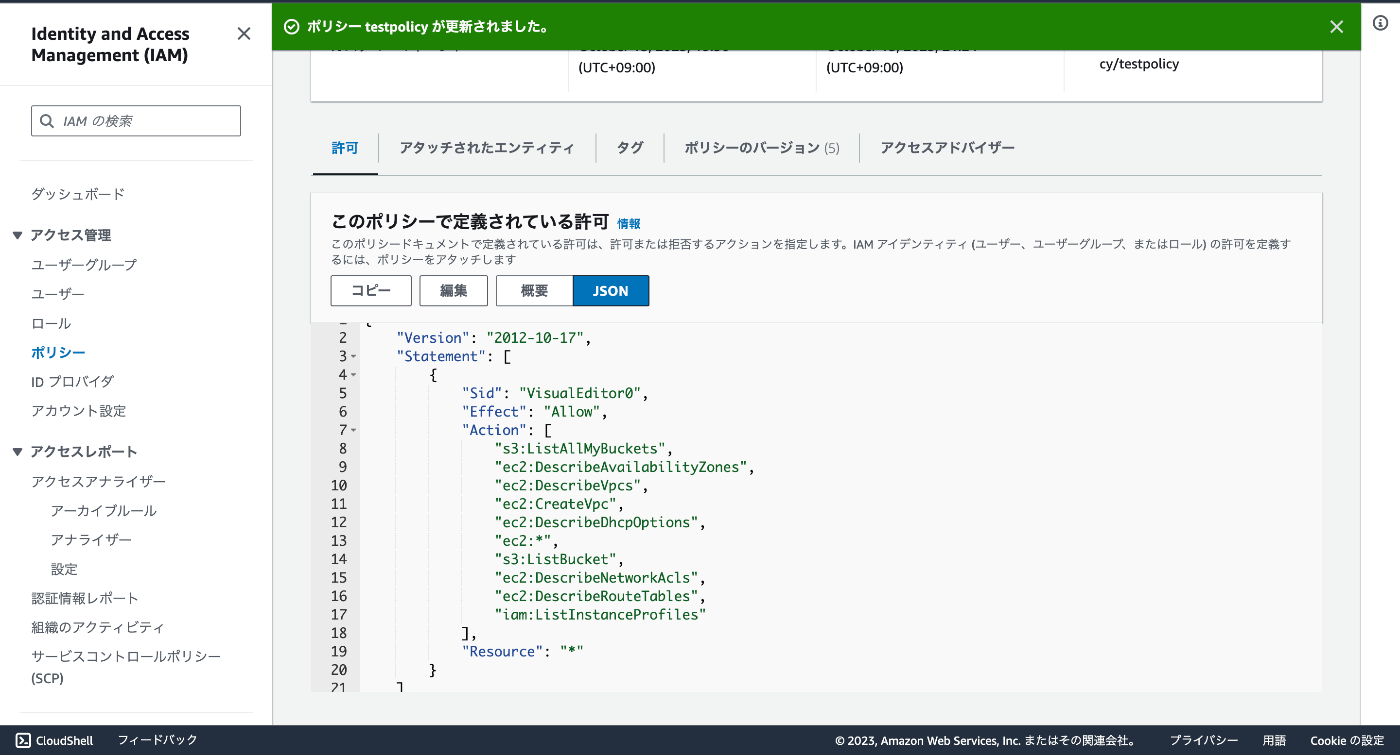Open the アクセスアドバイザー tab
This screenshot has height=755, width=1400.
tap(947, 148)
